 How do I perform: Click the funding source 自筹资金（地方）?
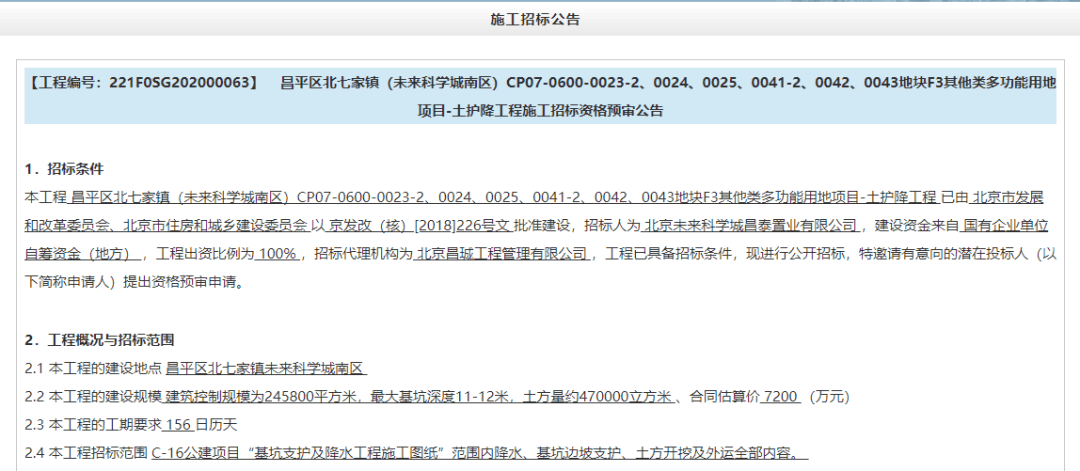pos(78,253)
